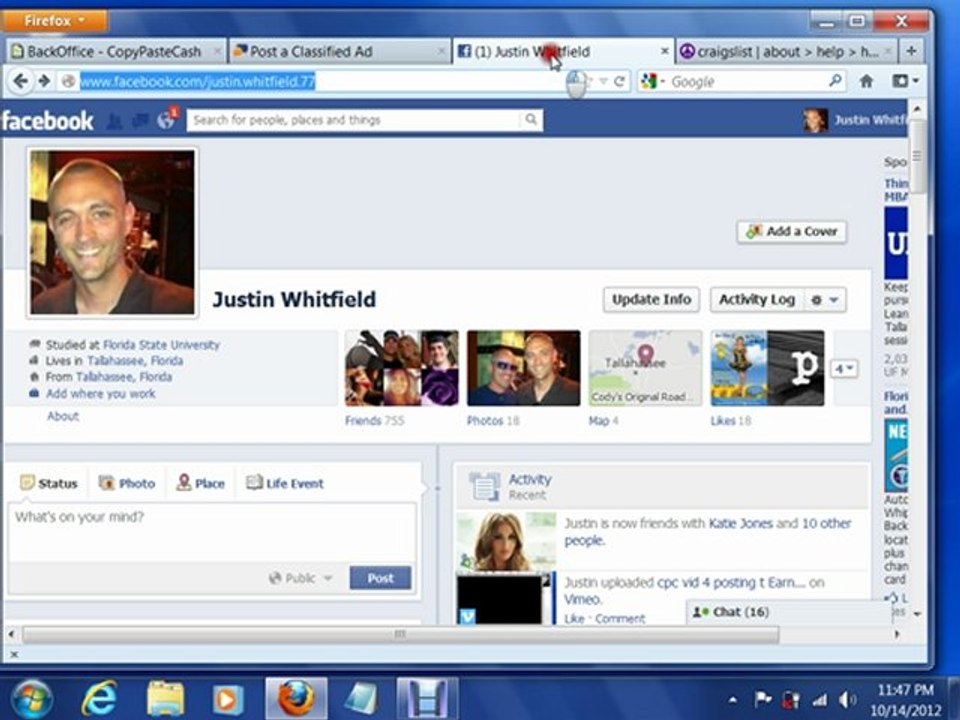Launch Internet Explorer from taskbar

[100, 698]
